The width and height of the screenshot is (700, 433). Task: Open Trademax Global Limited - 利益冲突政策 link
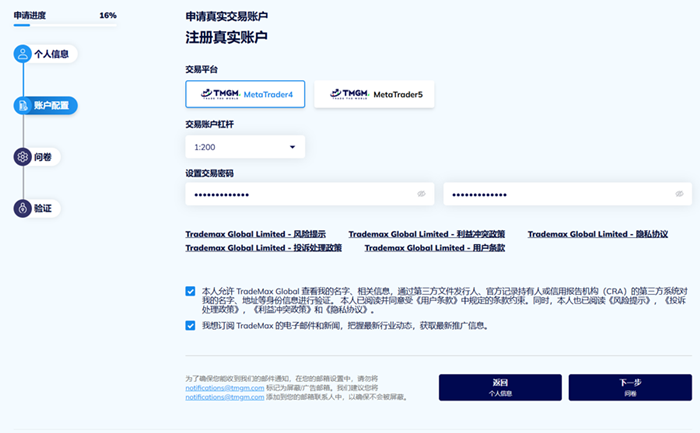point(426,234)
